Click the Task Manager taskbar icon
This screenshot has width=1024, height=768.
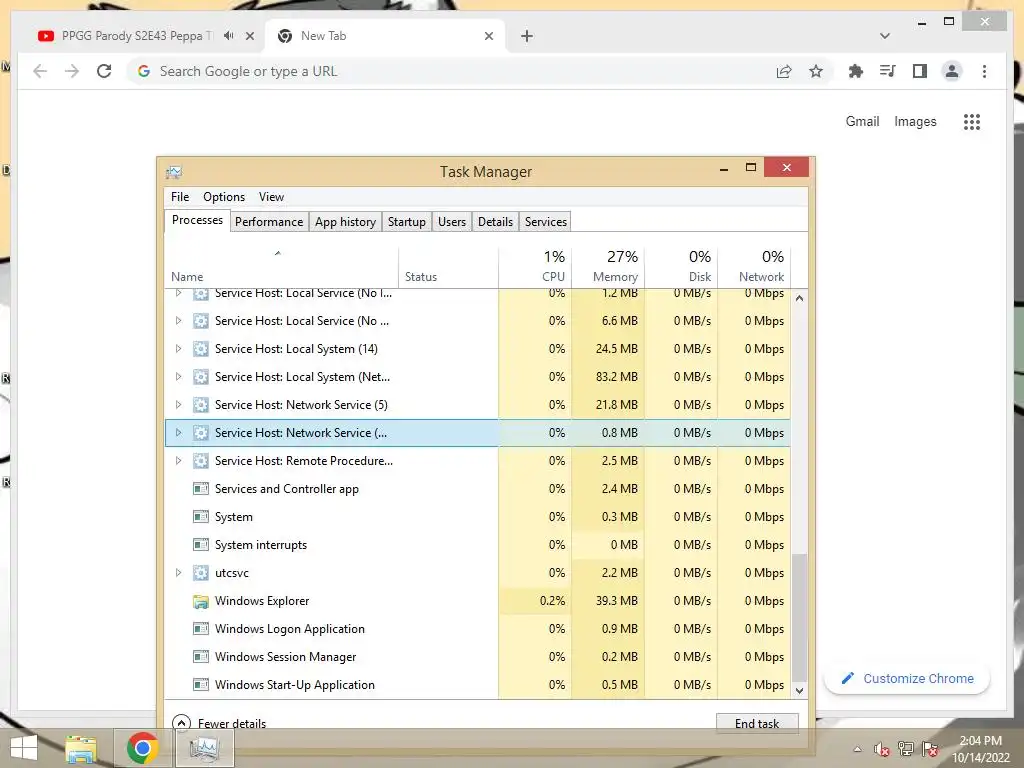tap(204, 748)
